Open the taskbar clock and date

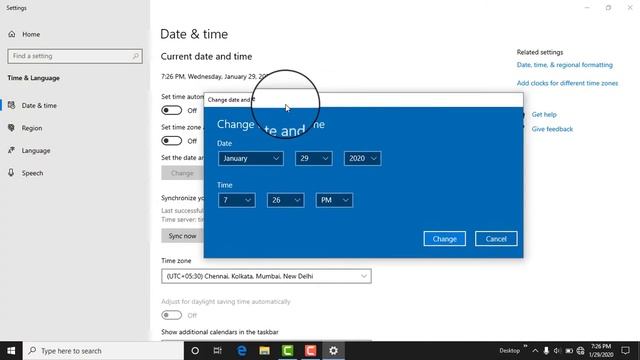pos(601,351)
